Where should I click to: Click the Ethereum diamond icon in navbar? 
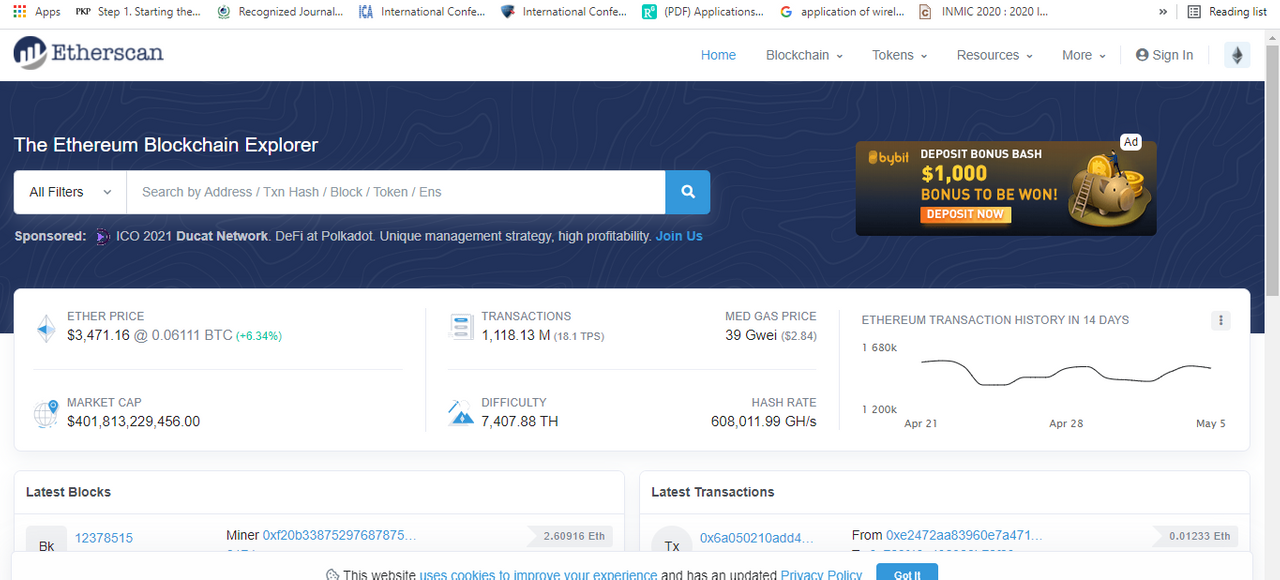point(1237,55)
